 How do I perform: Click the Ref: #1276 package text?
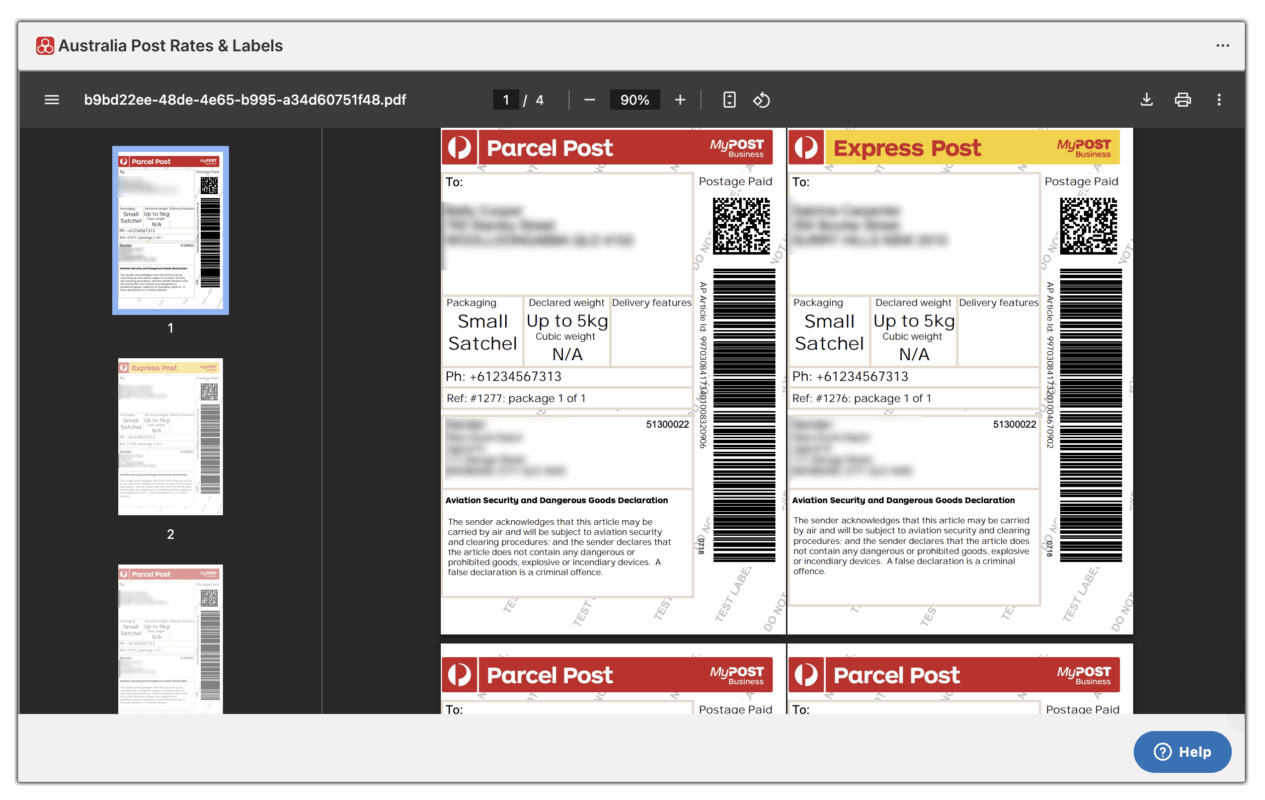(862, 398)
